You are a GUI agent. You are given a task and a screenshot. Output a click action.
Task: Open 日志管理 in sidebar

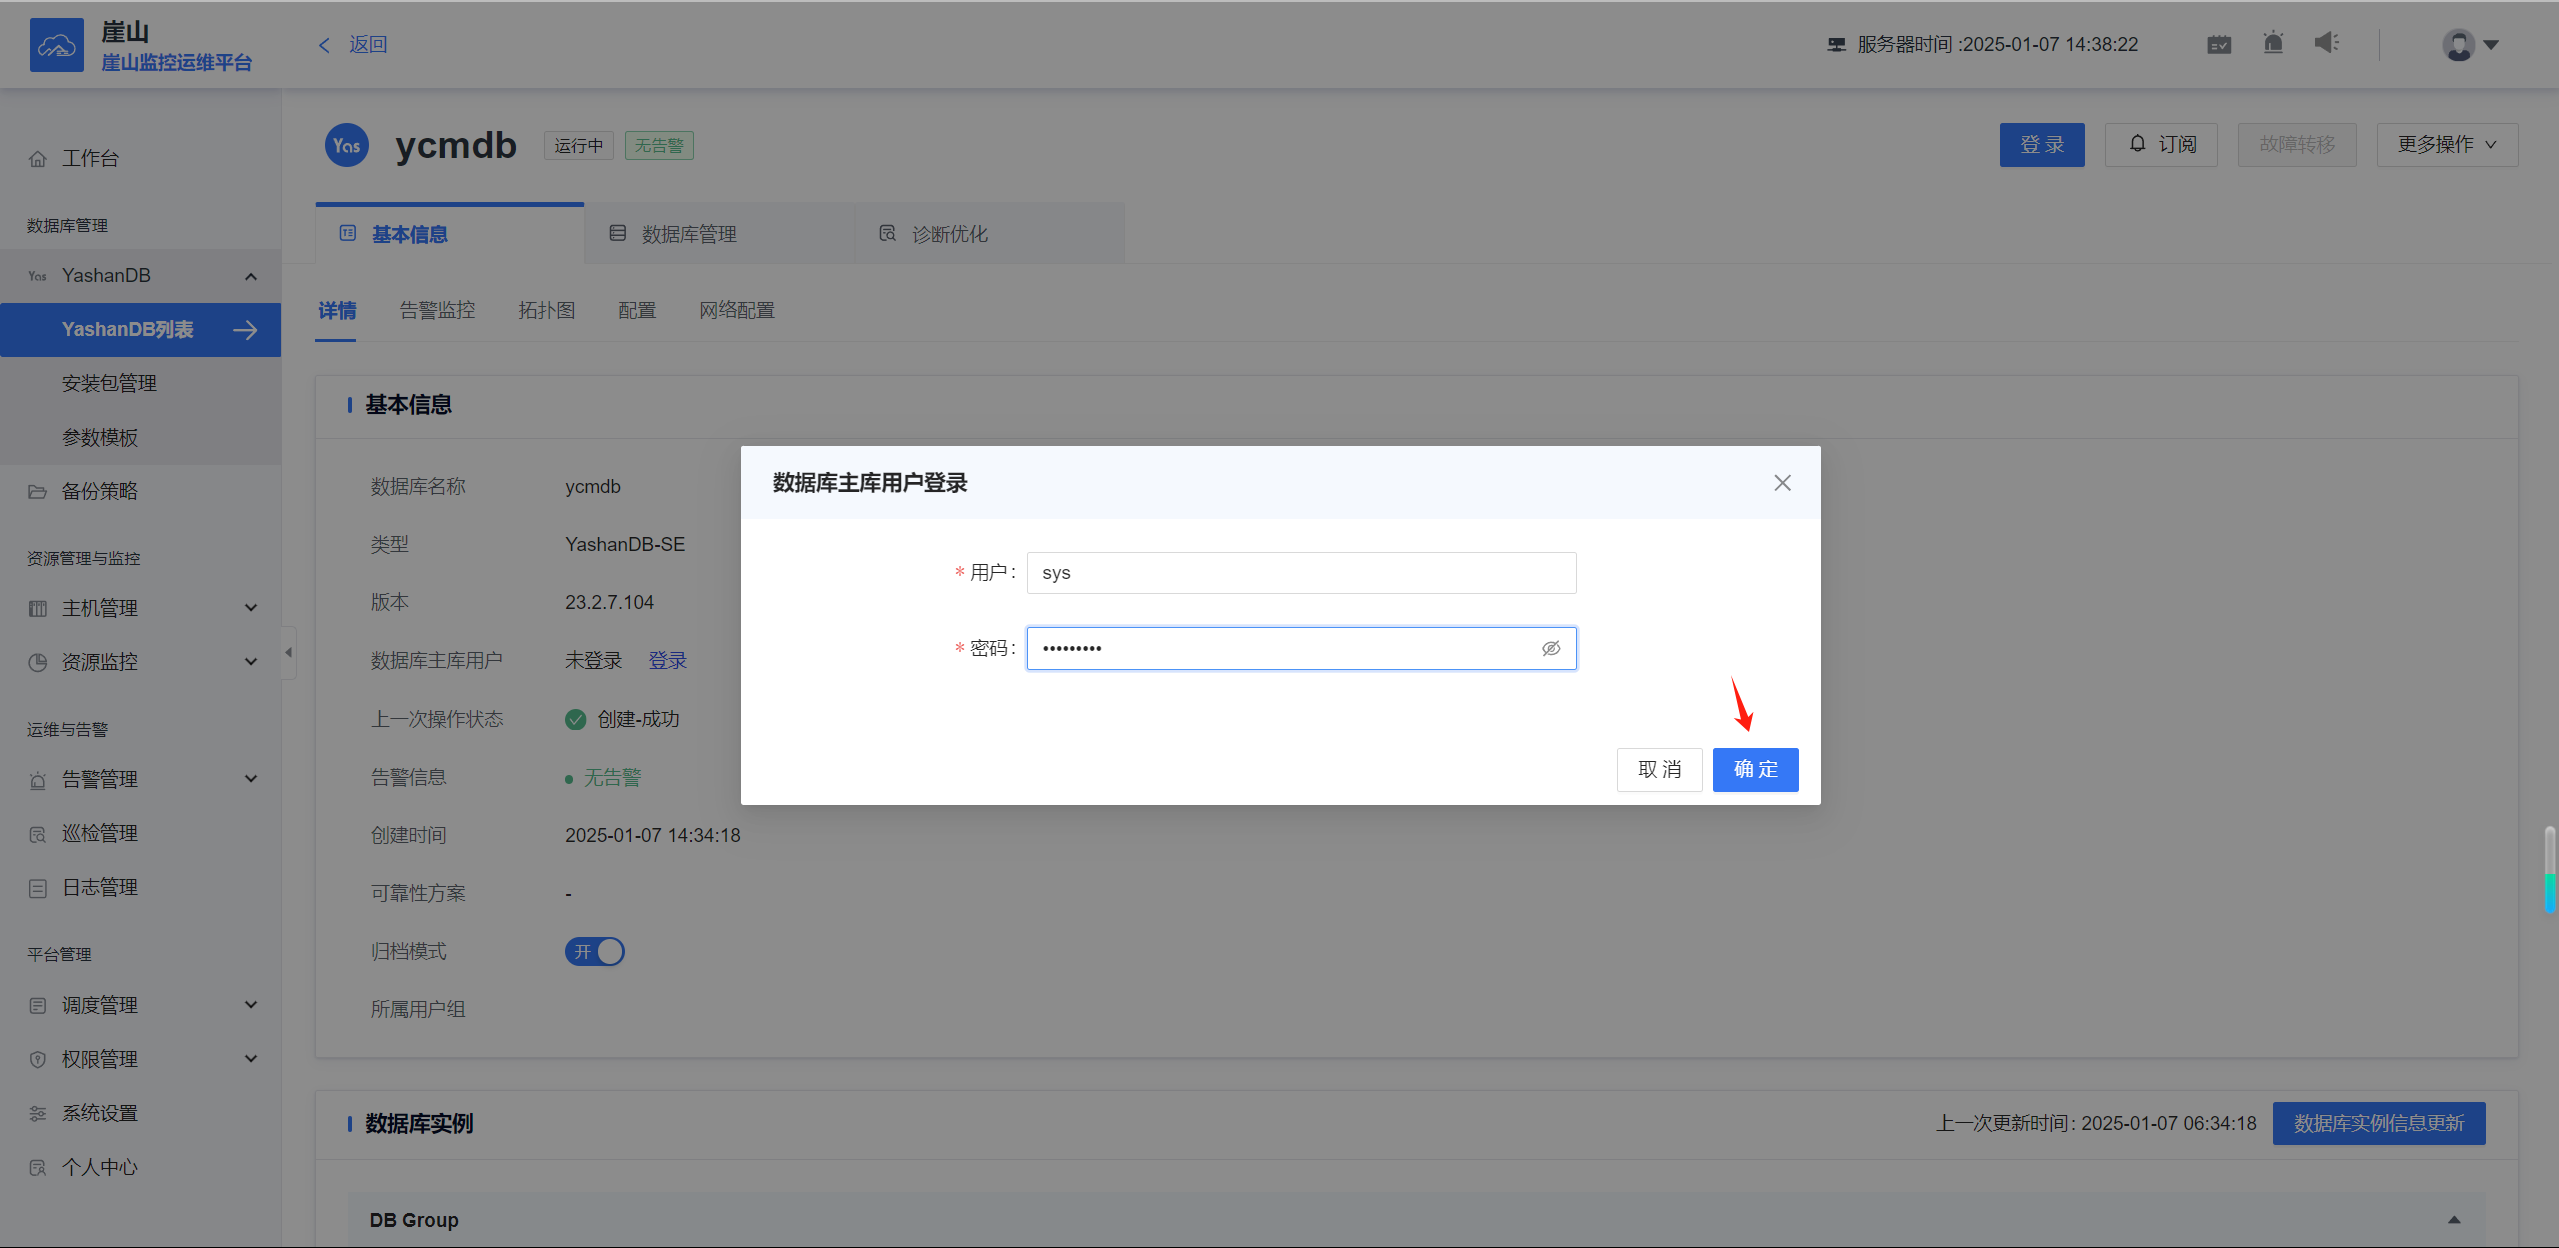(x=141, y=888)
